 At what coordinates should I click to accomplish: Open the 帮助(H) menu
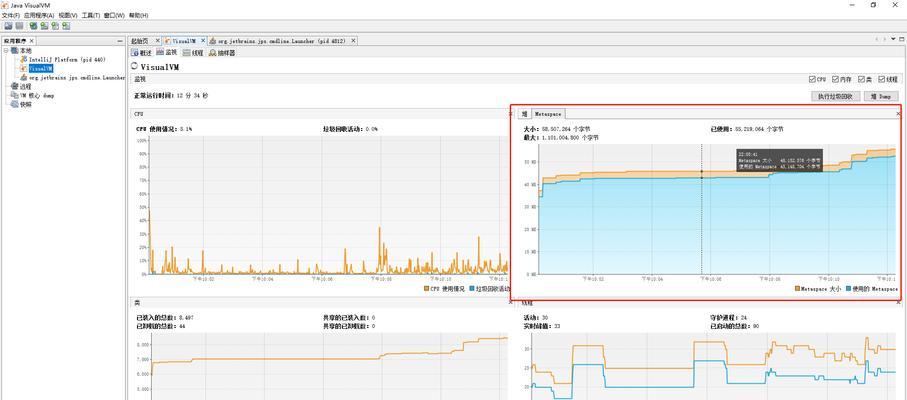138,15
